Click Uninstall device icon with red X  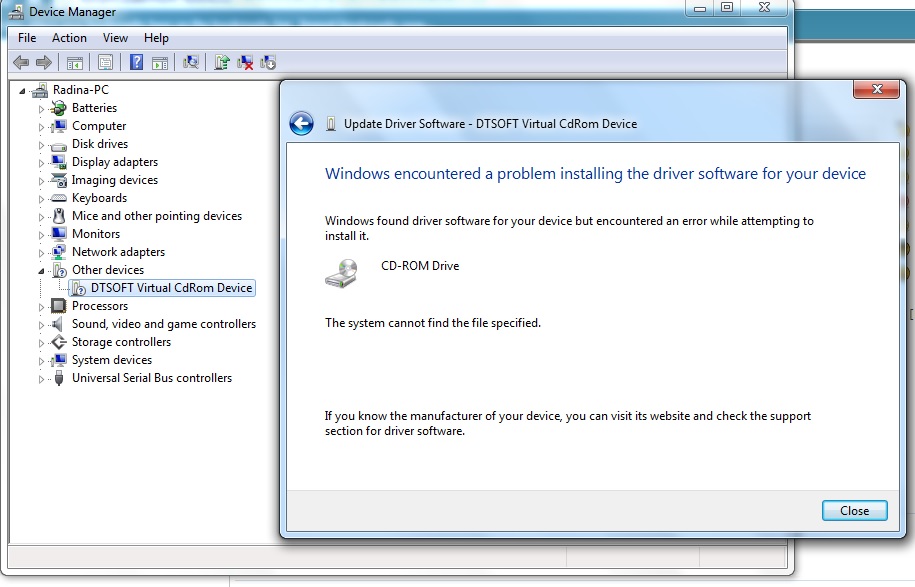(x=245, y=62)
